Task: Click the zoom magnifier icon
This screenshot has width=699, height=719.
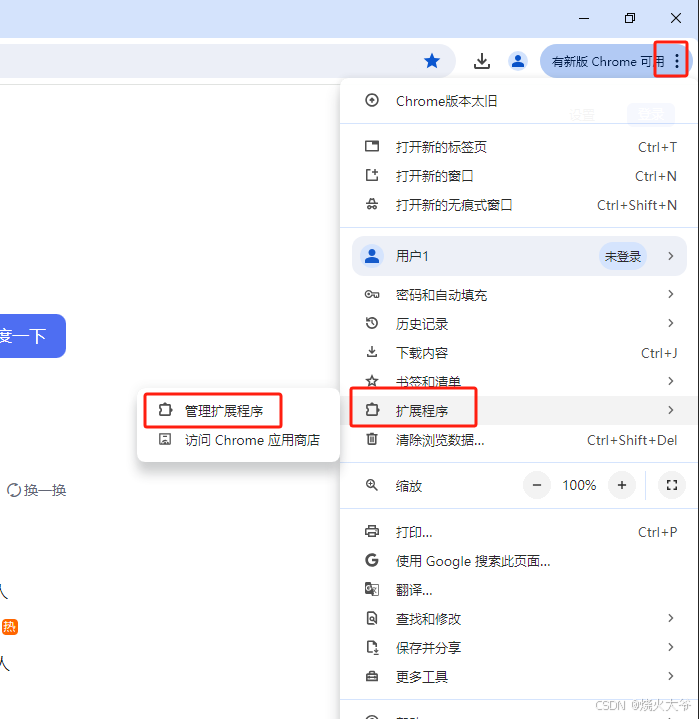Action: (x=372, y=485)
